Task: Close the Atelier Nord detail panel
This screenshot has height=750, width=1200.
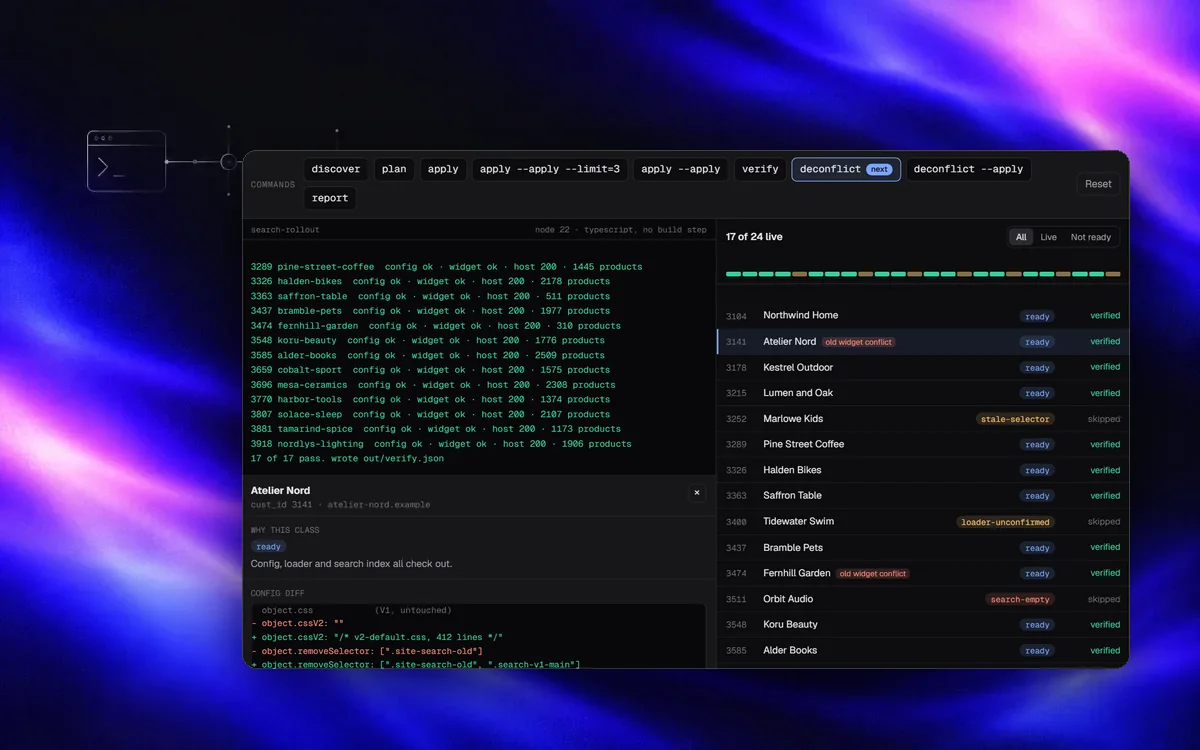Action: [697, 493]
